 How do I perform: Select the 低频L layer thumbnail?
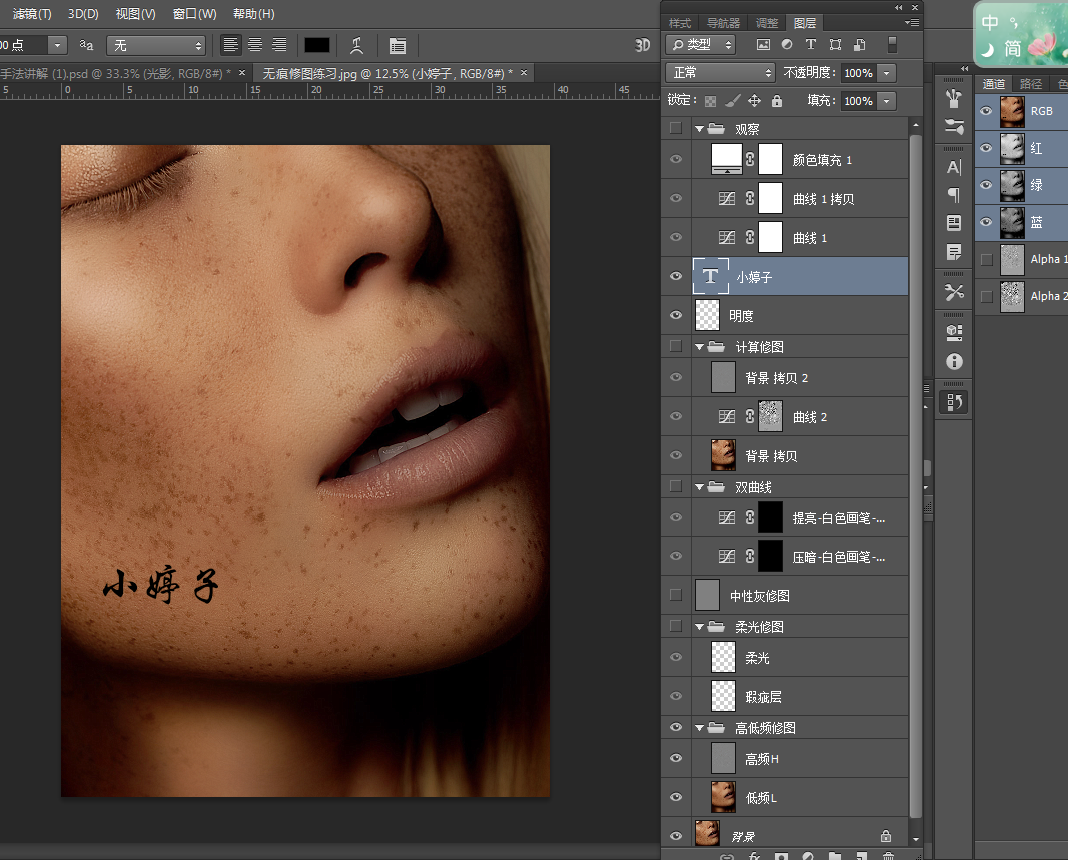point(723,797)
